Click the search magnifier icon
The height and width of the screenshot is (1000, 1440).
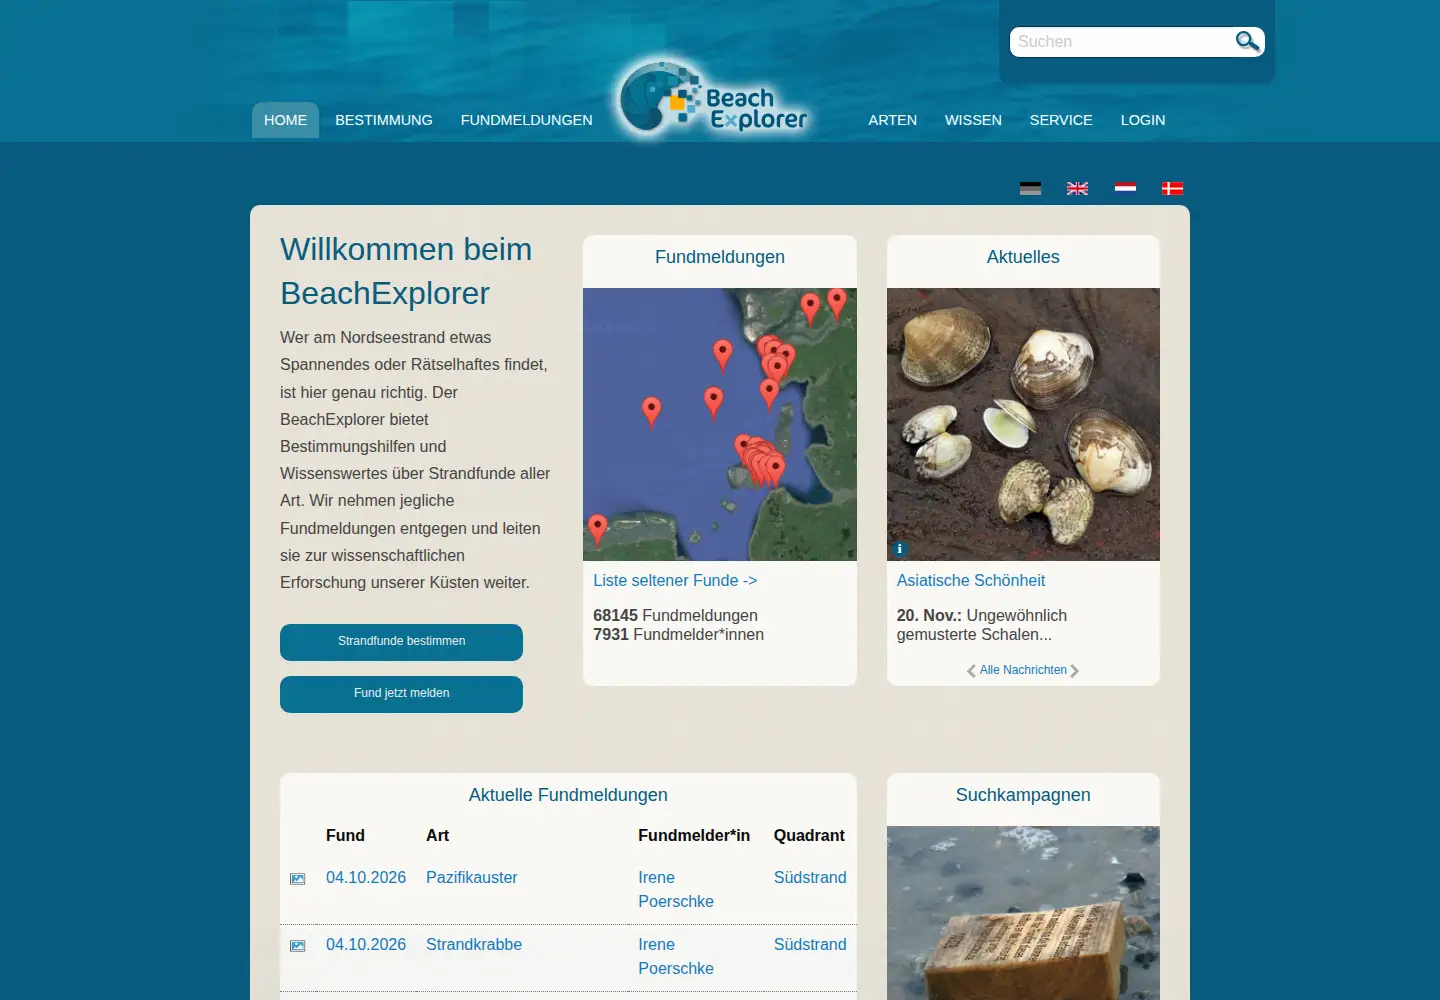click(1247, 41)
